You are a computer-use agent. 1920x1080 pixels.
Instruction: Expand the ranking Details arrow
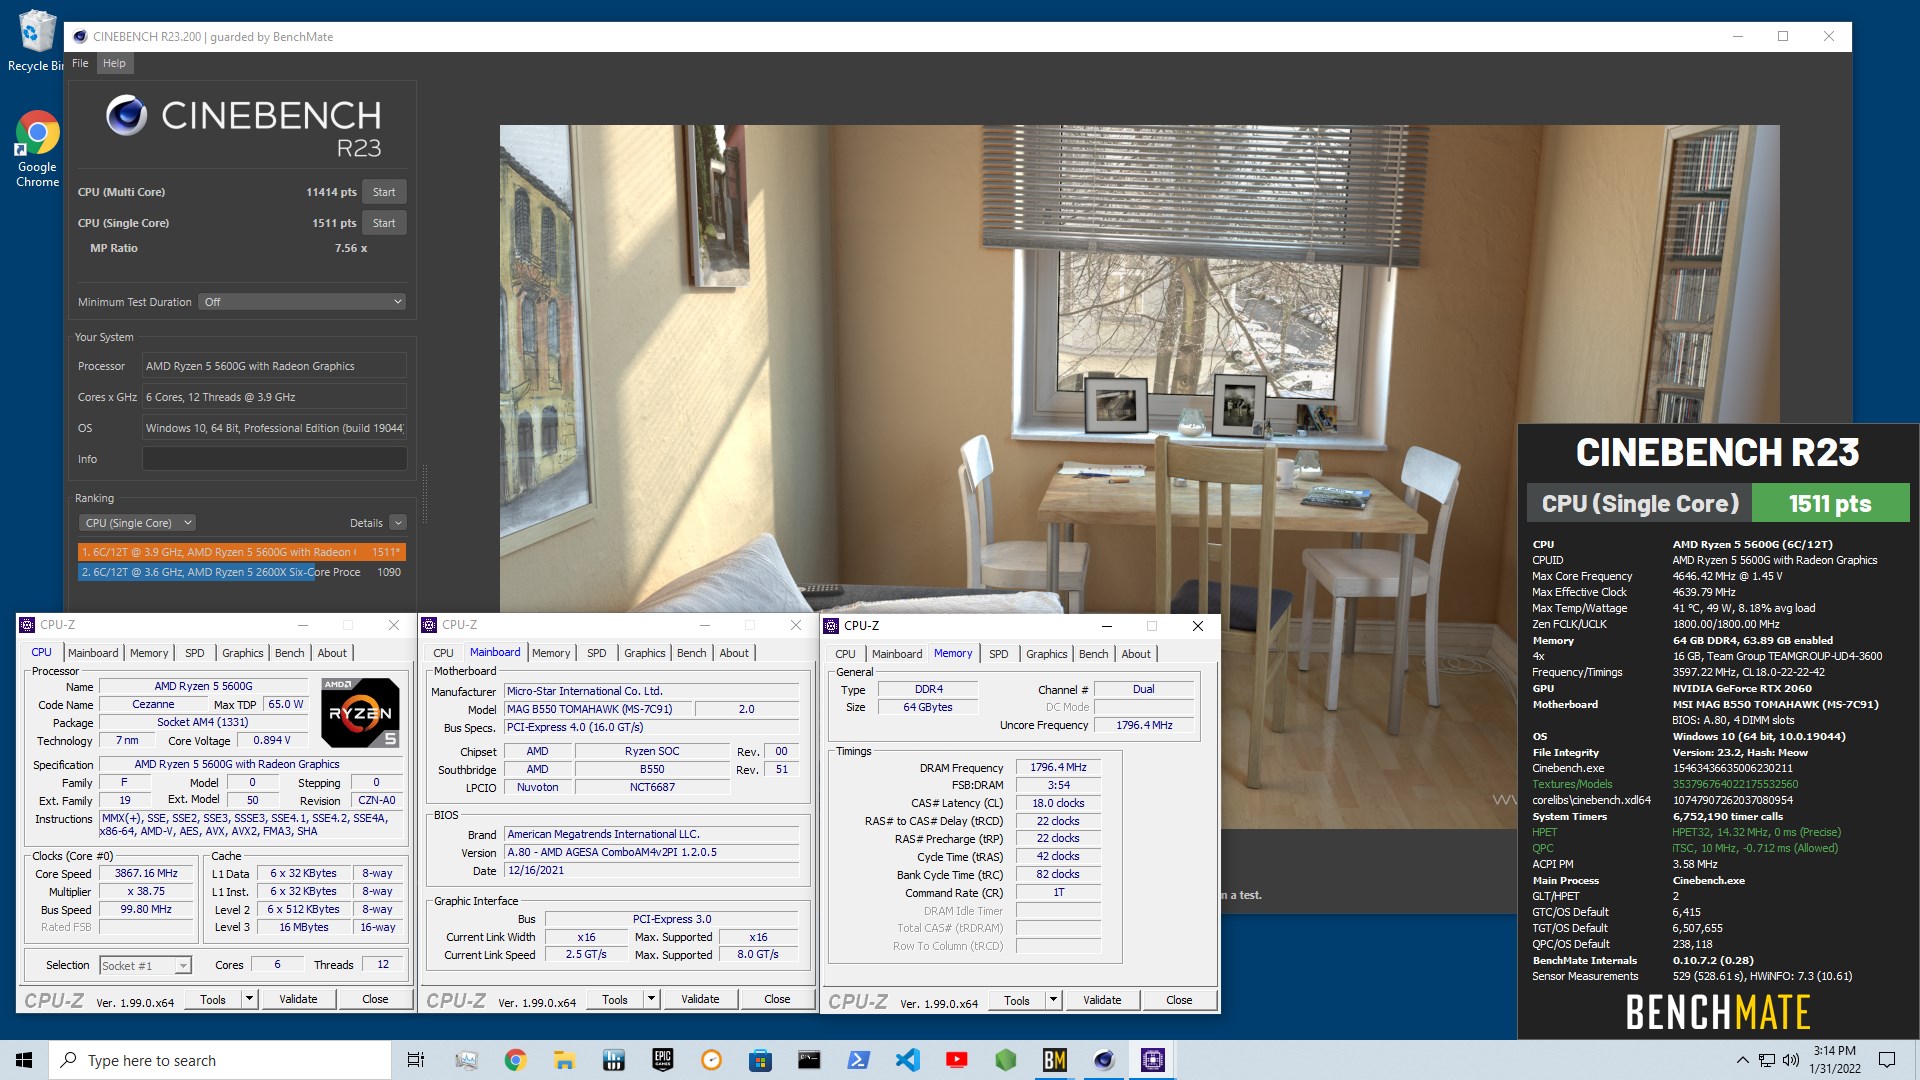click(x=398, y=523)
